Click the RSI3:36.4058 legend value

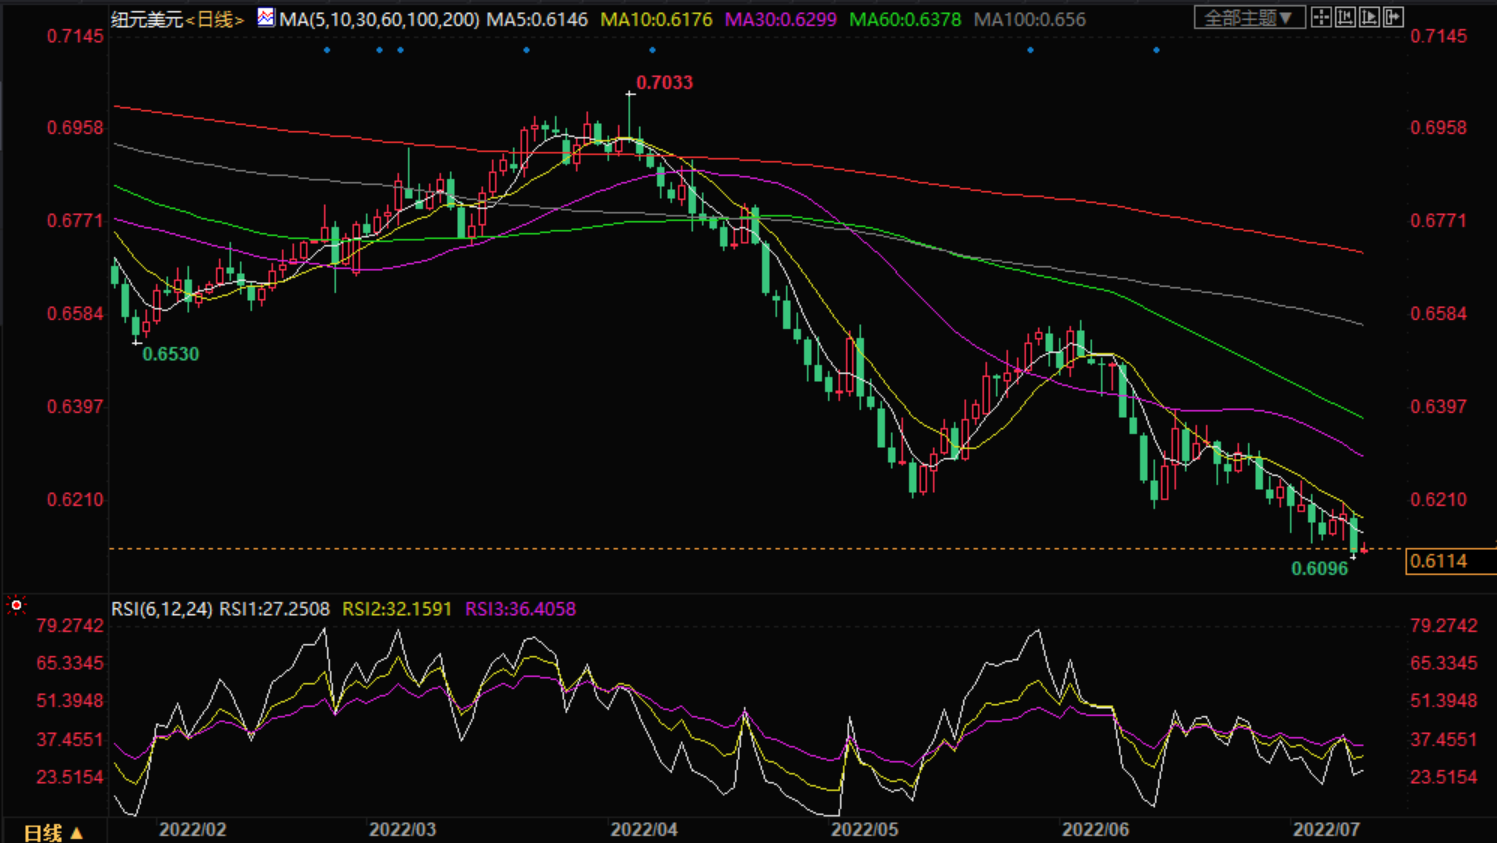520,609
